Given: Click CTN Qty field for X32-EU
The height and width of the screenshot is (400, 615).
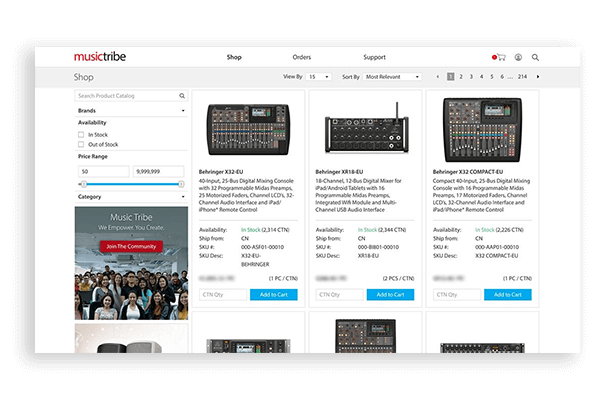Looking at the screenshot, I should pyautogui.click(x=223, y=295).
